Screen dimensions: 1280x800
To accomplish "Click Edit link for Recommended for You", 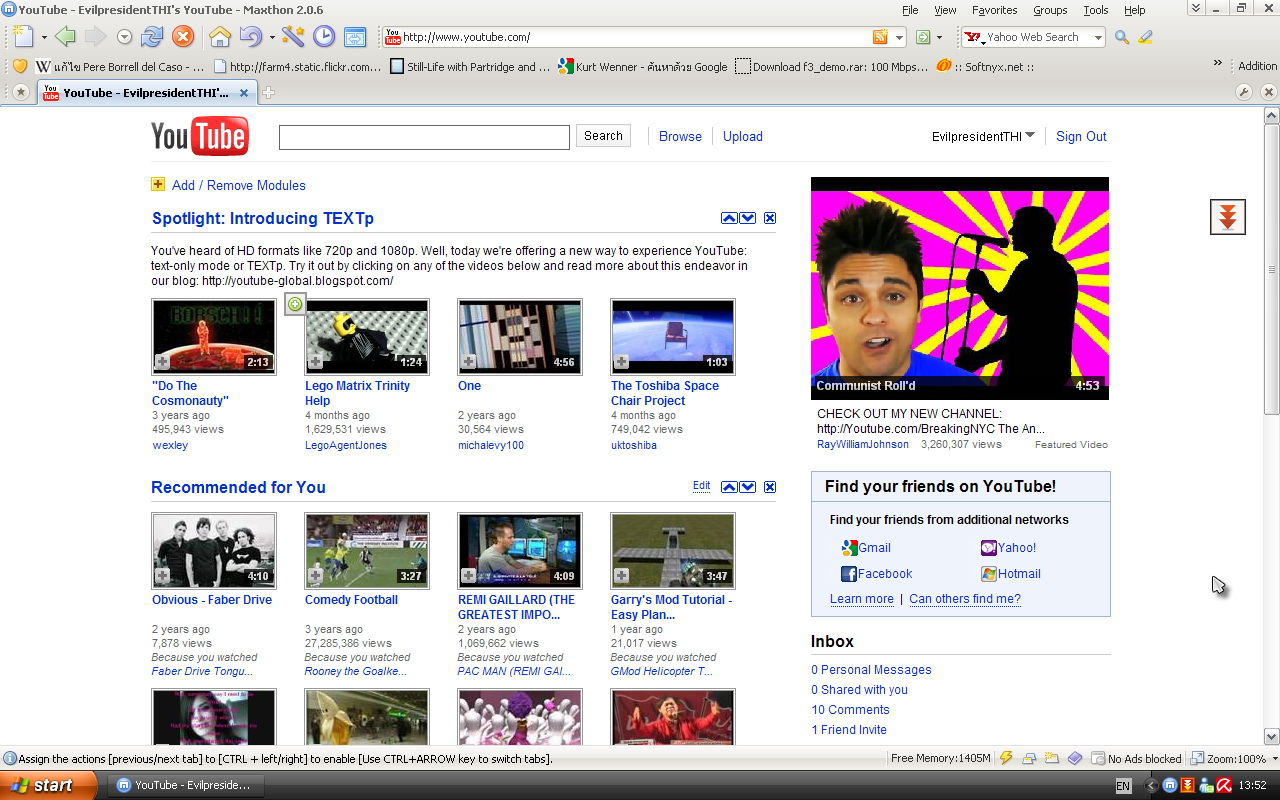I will pos(701,486).
